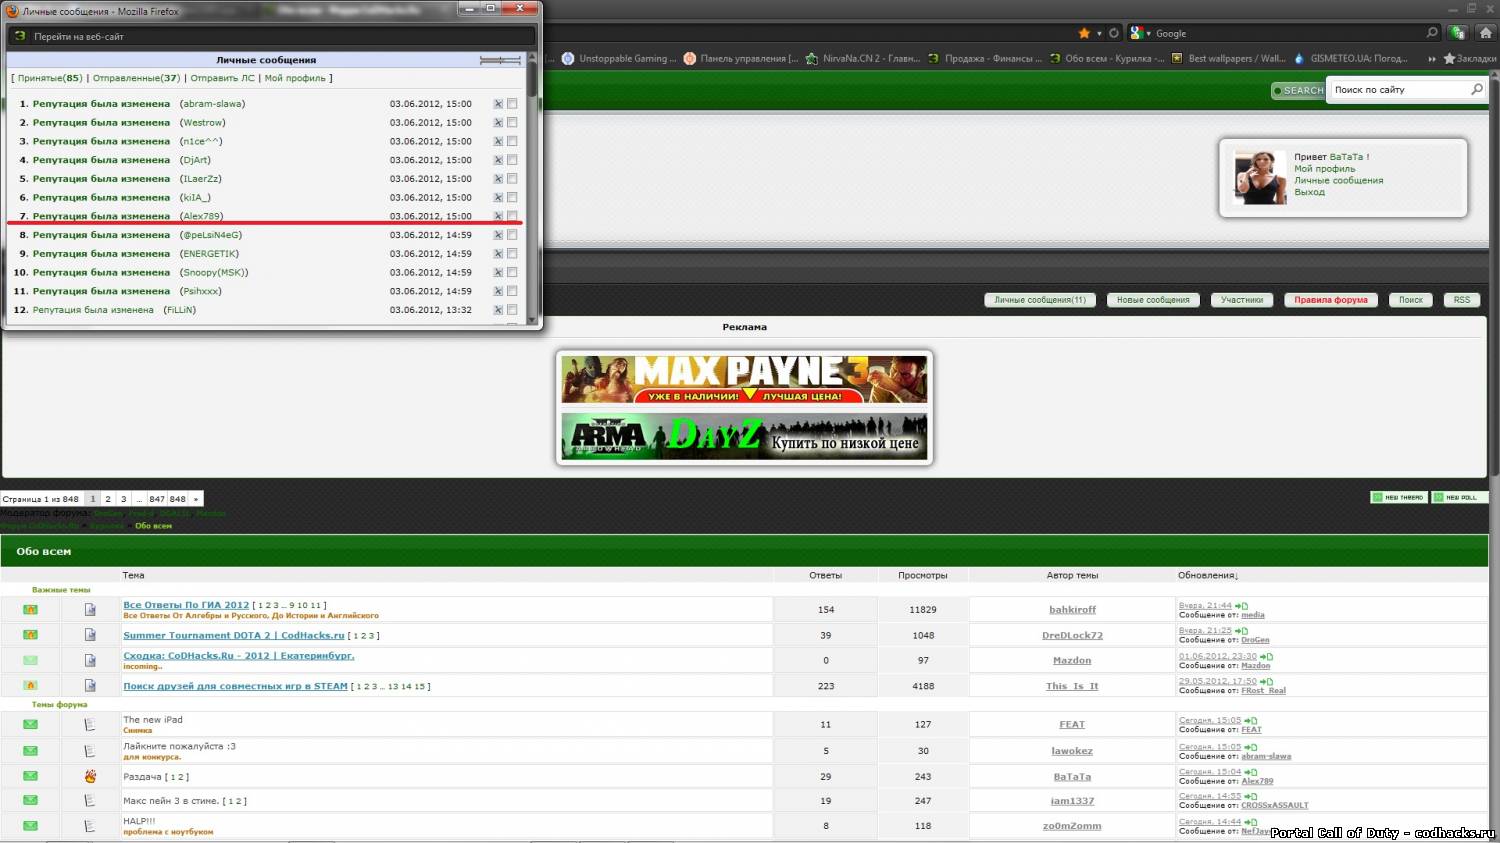
Task: Click envelope icon in 'The new iPad' row
Action: point(30,724)
